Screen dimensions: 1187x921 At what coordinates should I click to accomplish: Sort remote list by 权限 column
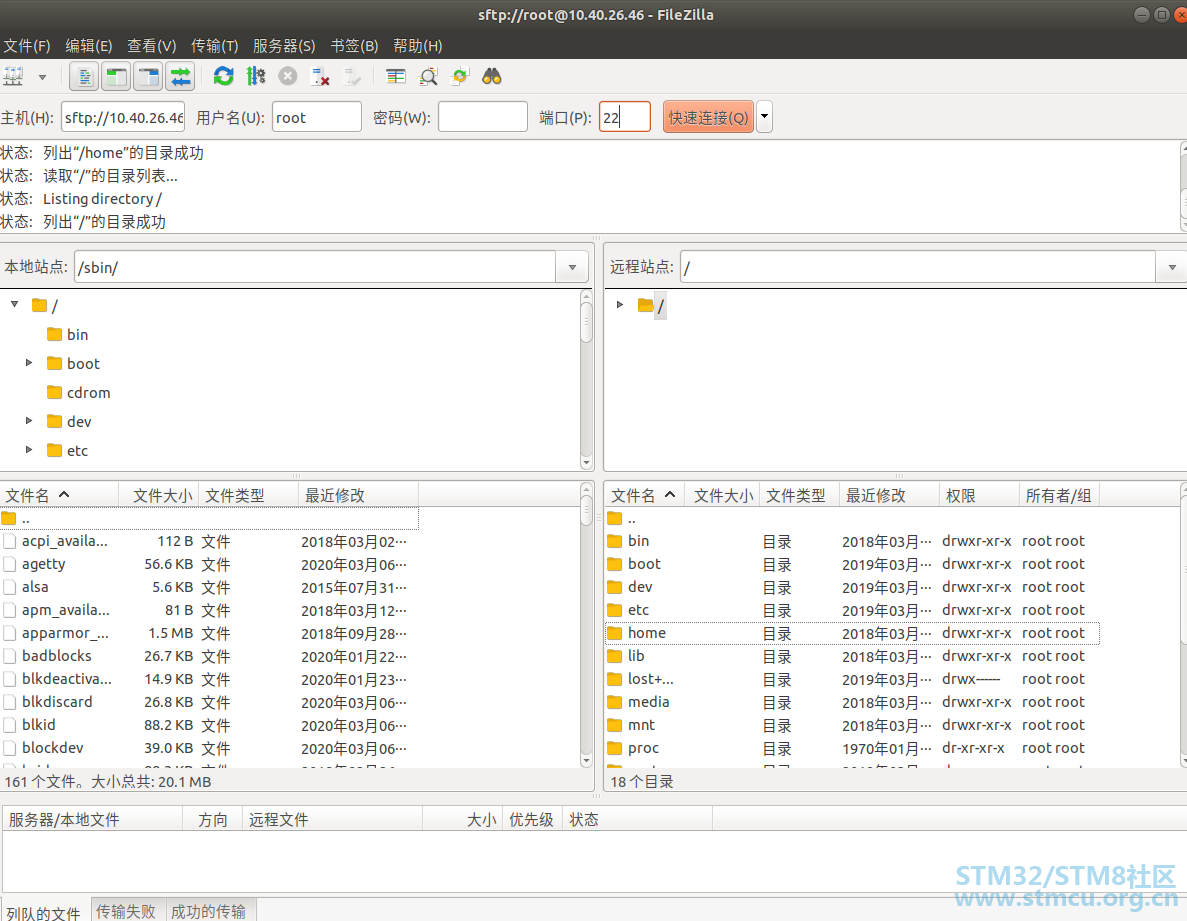tap(980, 496)
